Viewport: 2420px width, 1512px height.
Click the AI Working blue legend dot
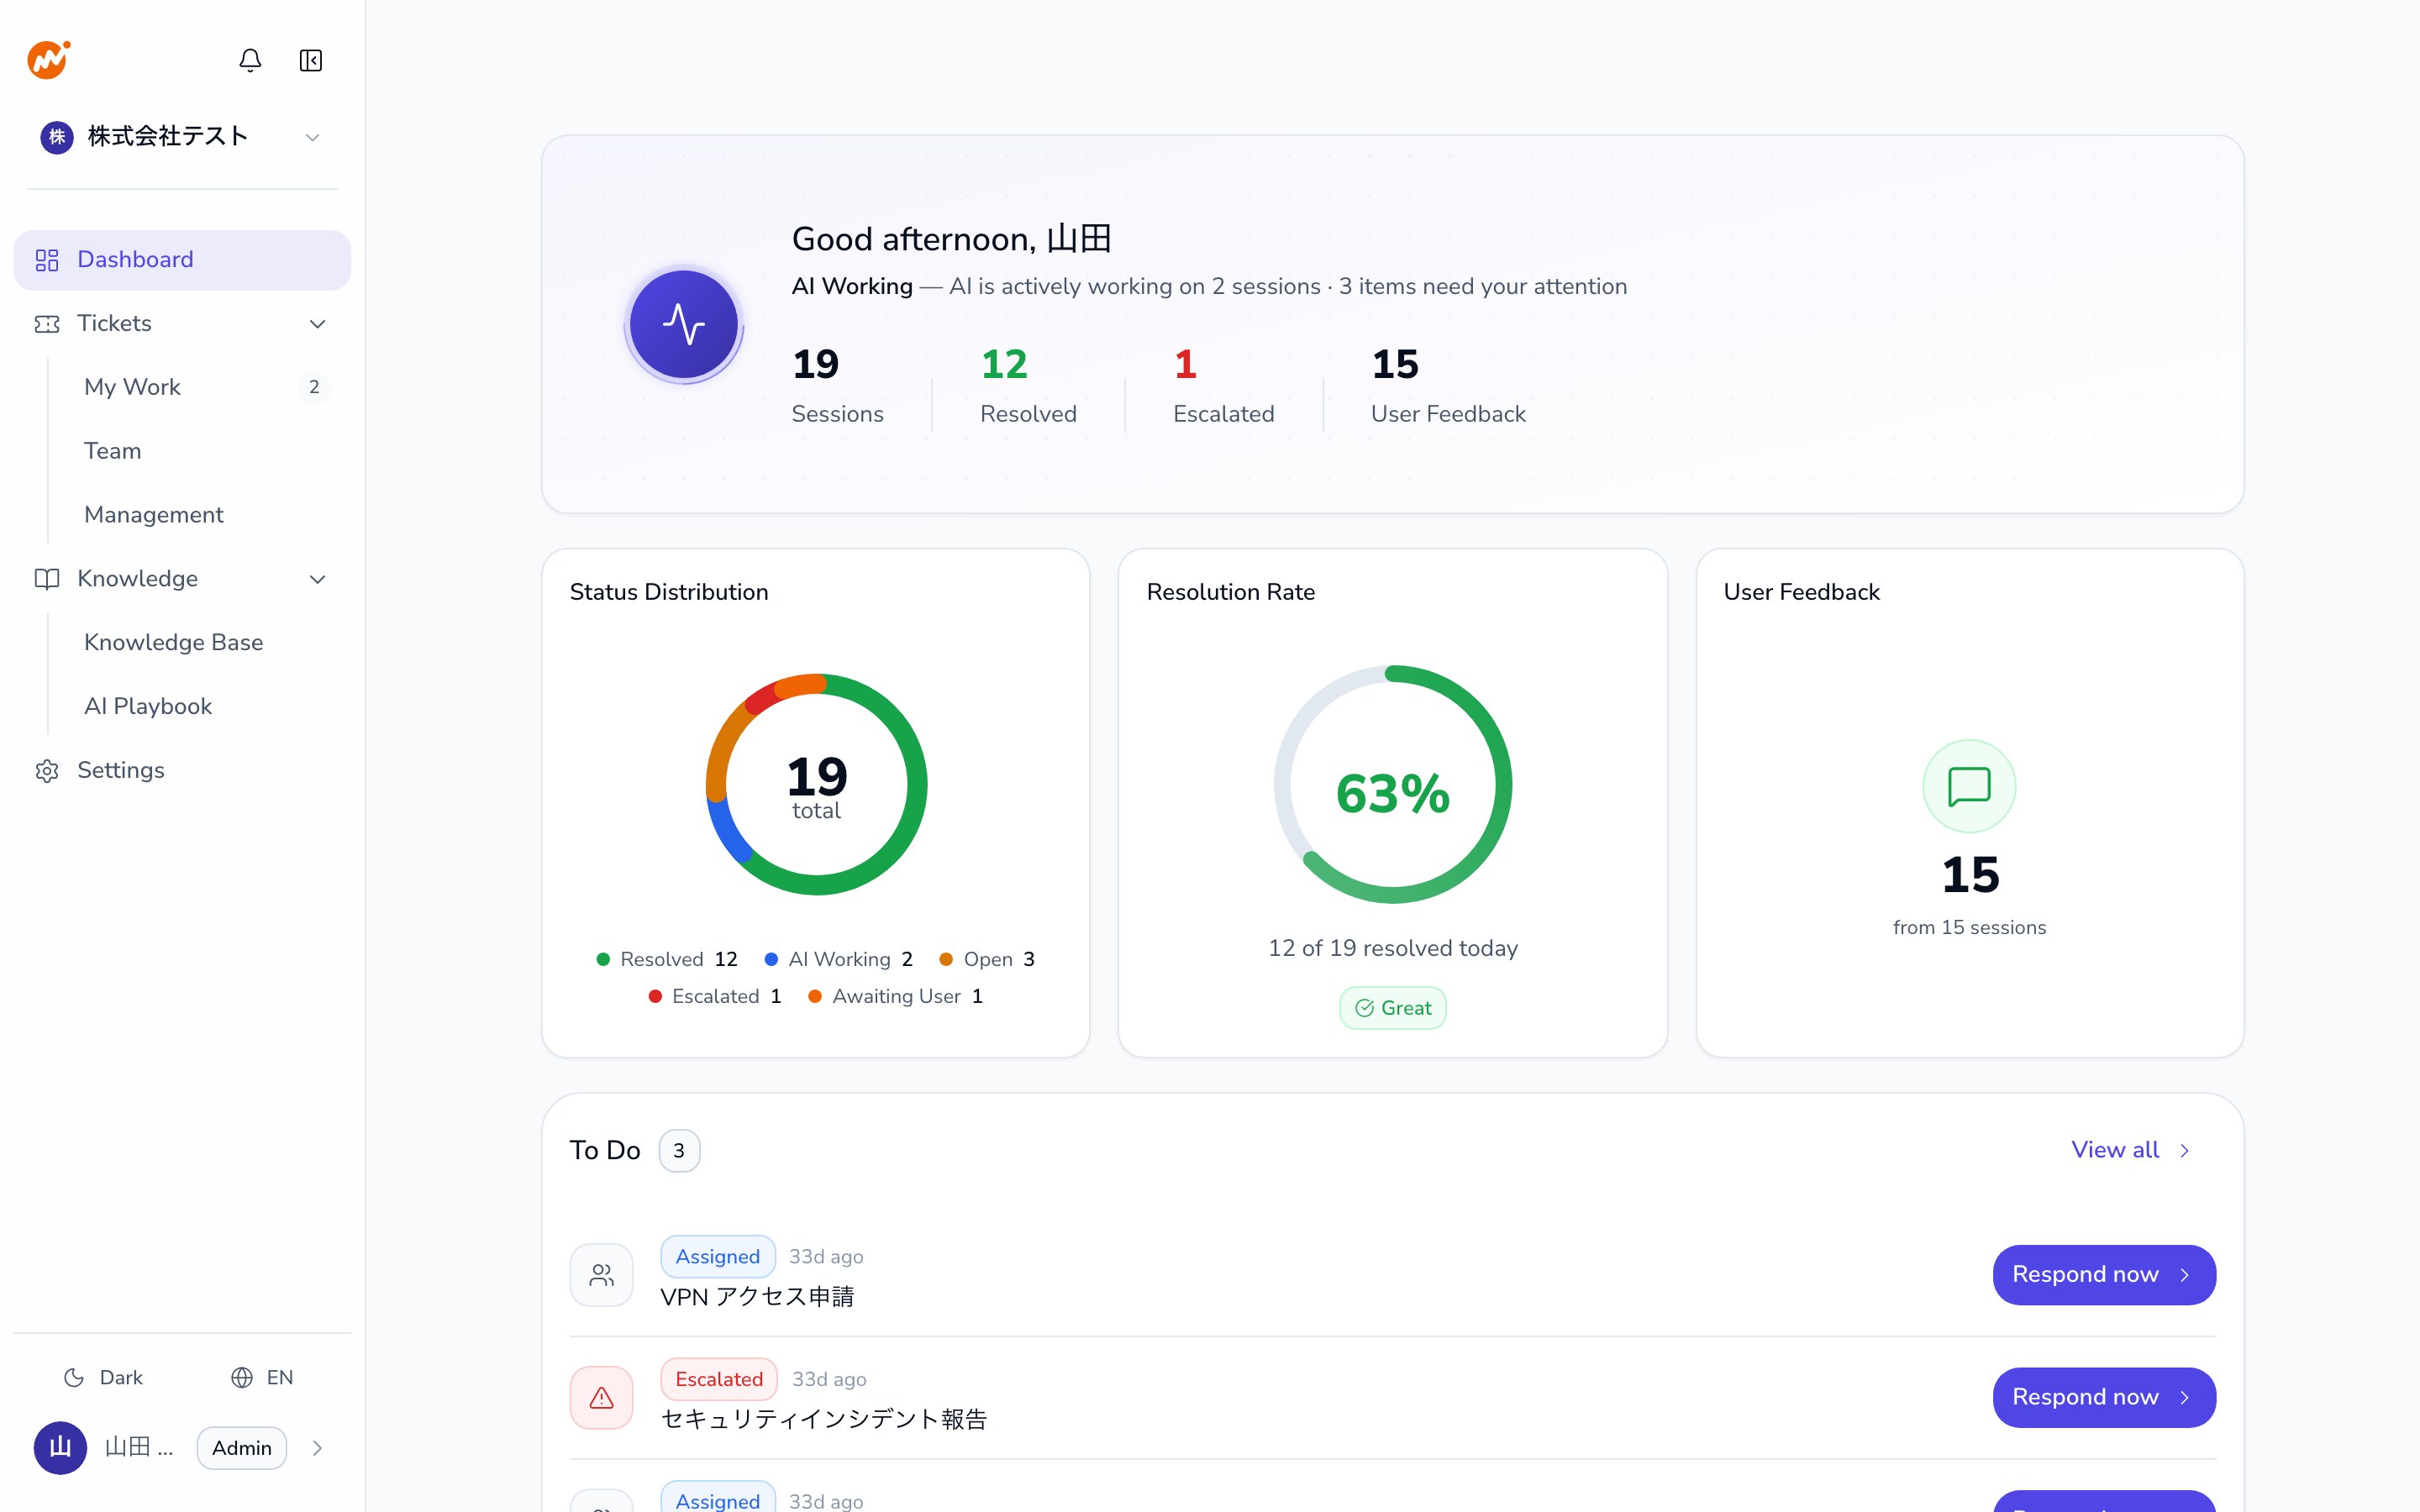coord(771,960)
